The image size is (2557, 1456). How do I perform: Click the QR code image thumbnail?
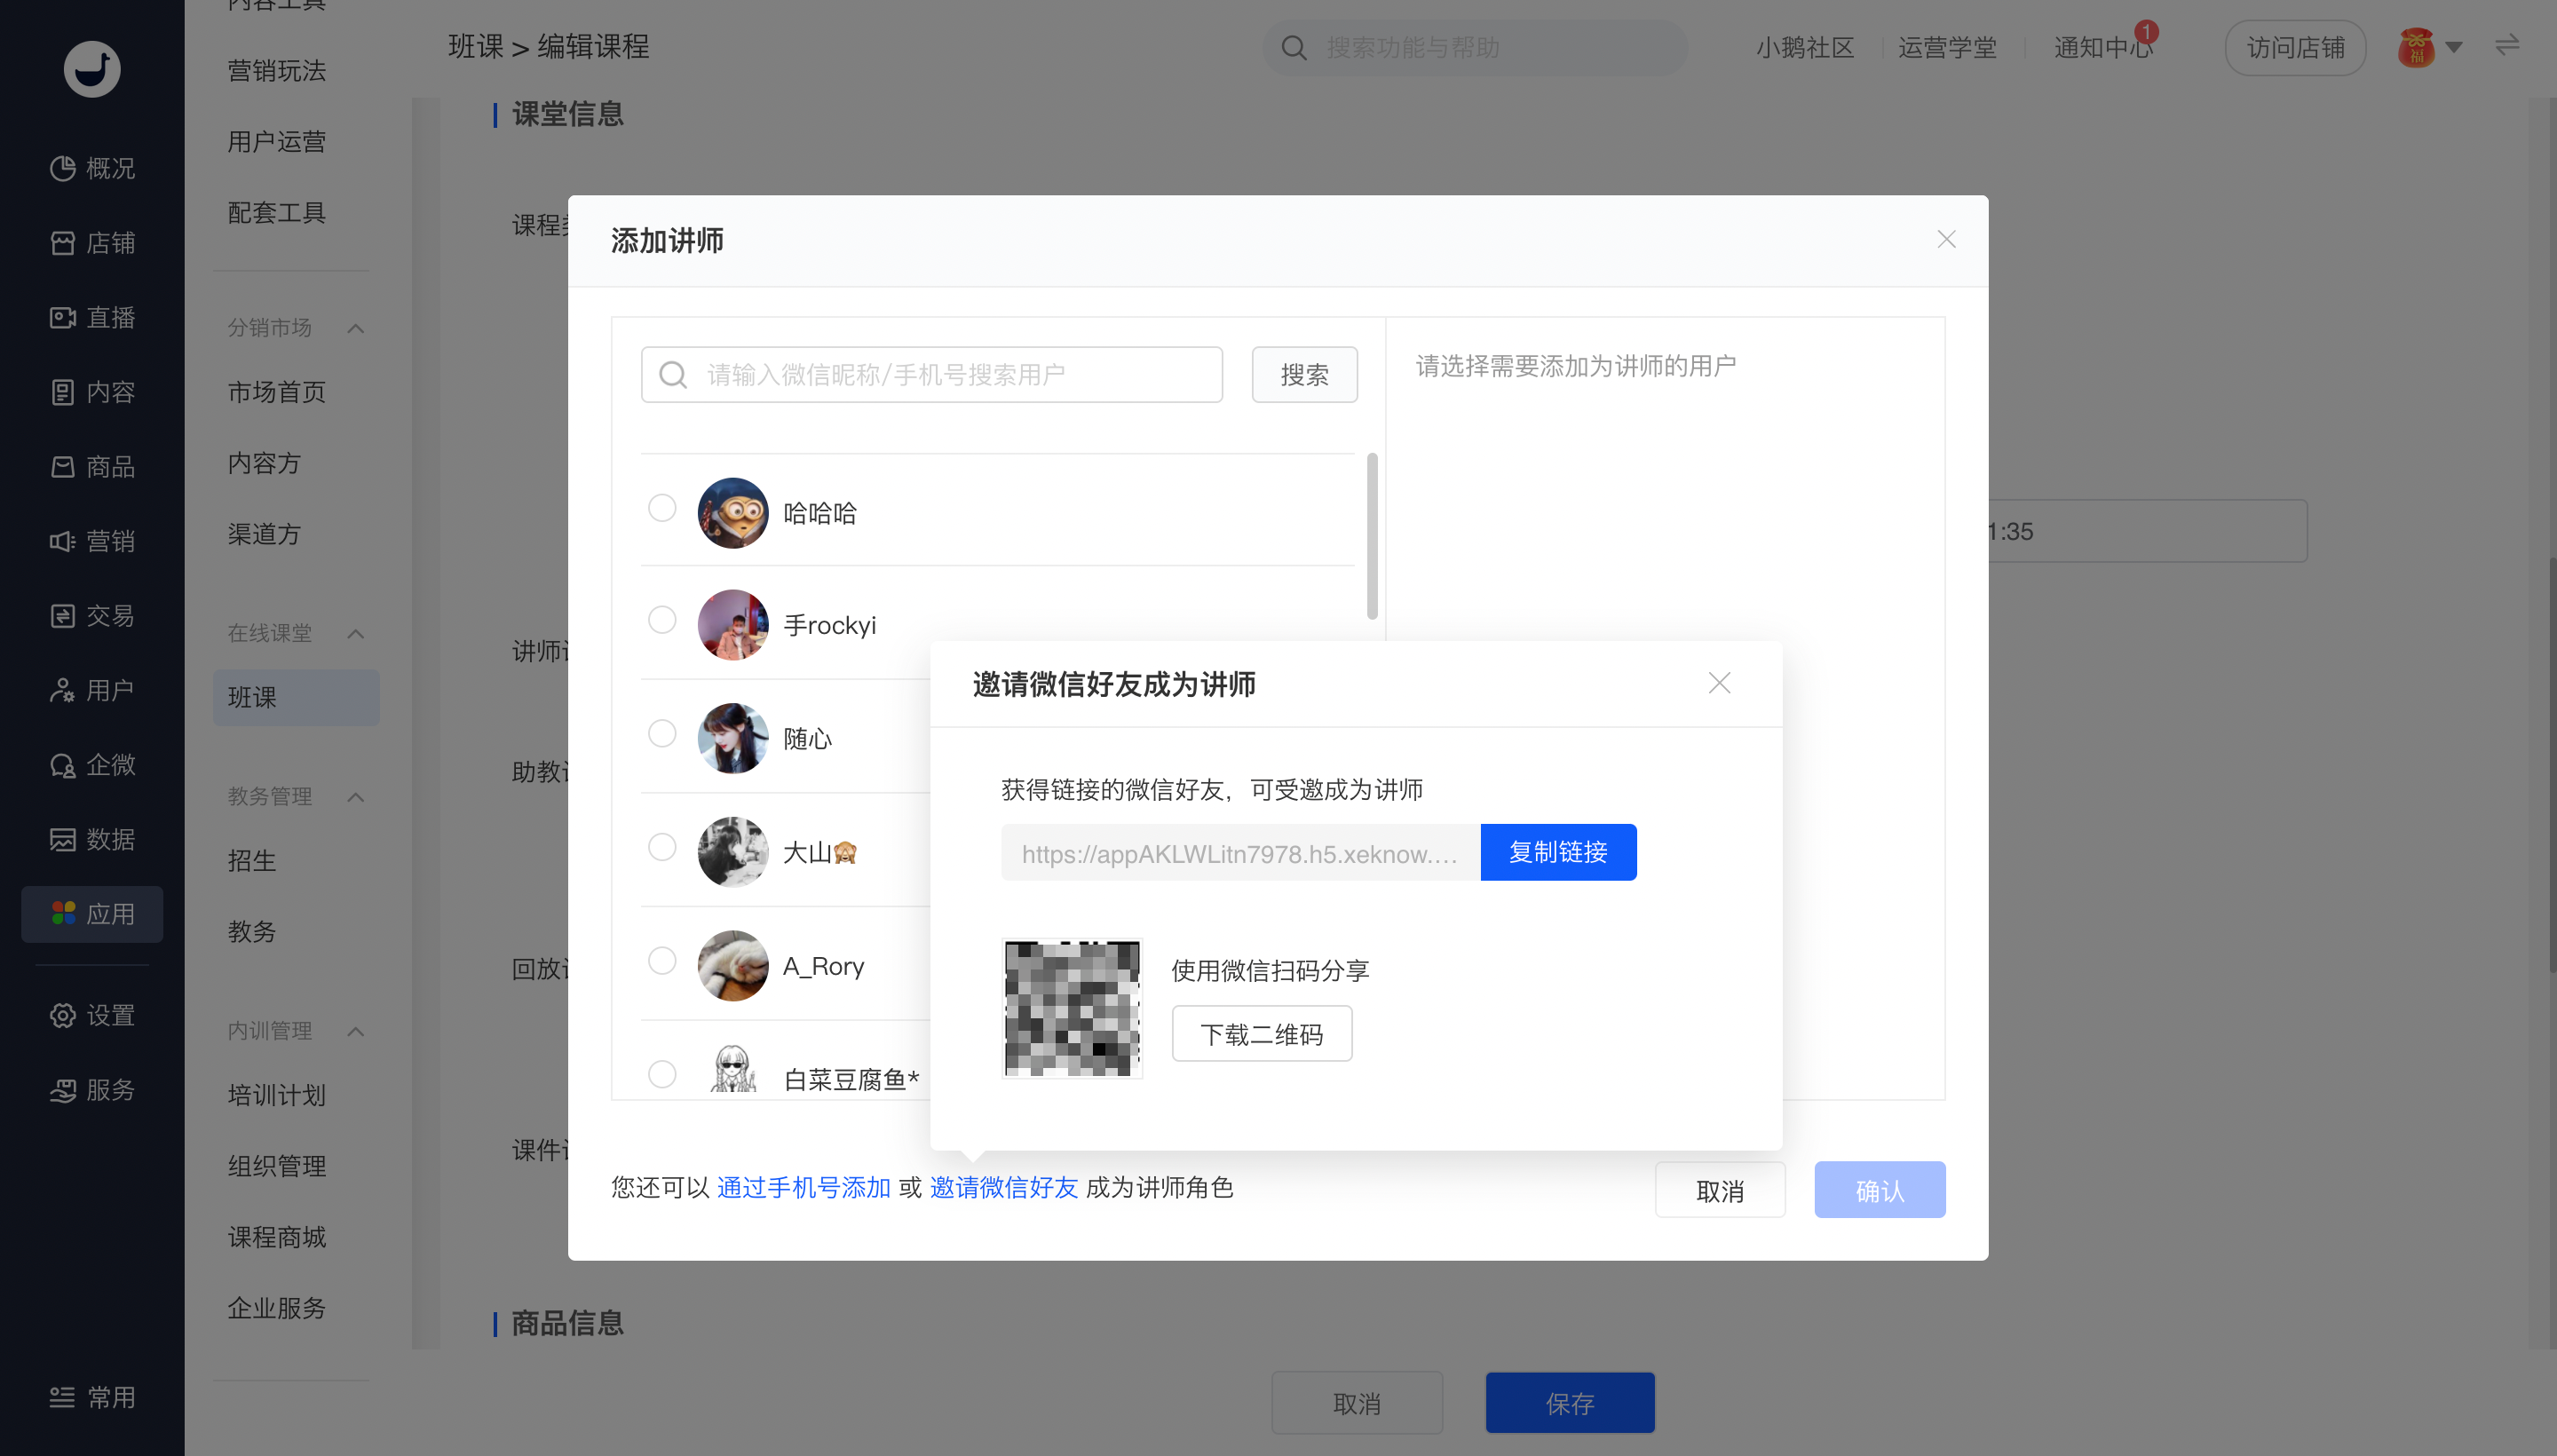pos(1072,1008)
